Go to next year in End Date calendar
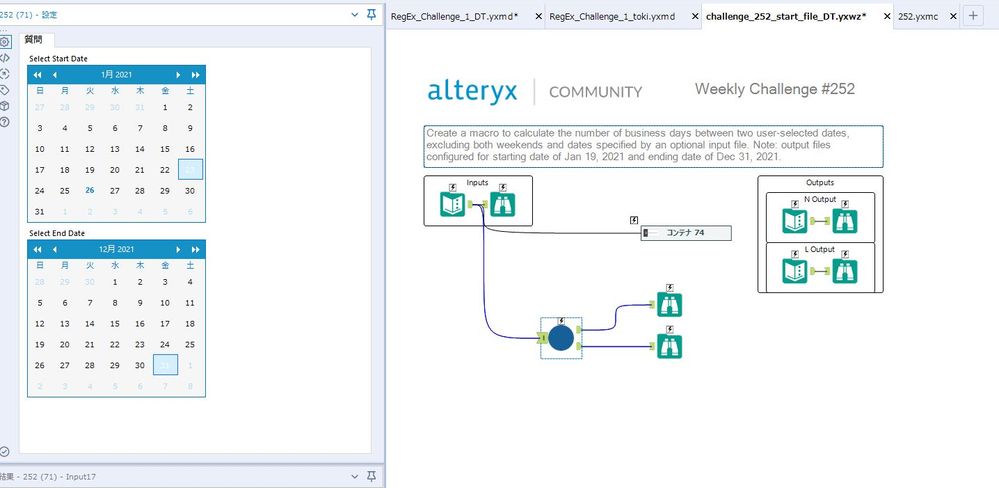The height and width of the screenshot is (488, 999). [195, 249]
